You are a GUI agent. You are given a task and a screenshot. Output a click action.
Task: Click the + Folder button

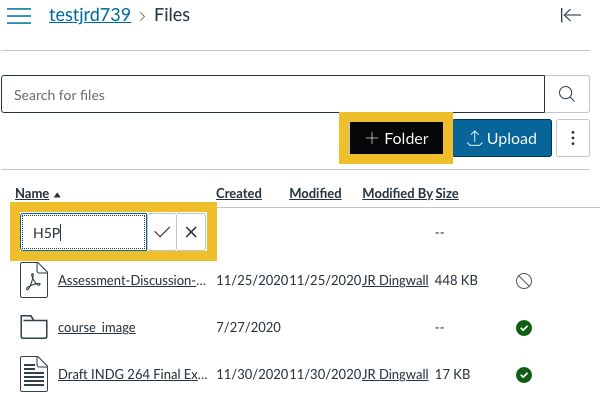coord(396,138)
